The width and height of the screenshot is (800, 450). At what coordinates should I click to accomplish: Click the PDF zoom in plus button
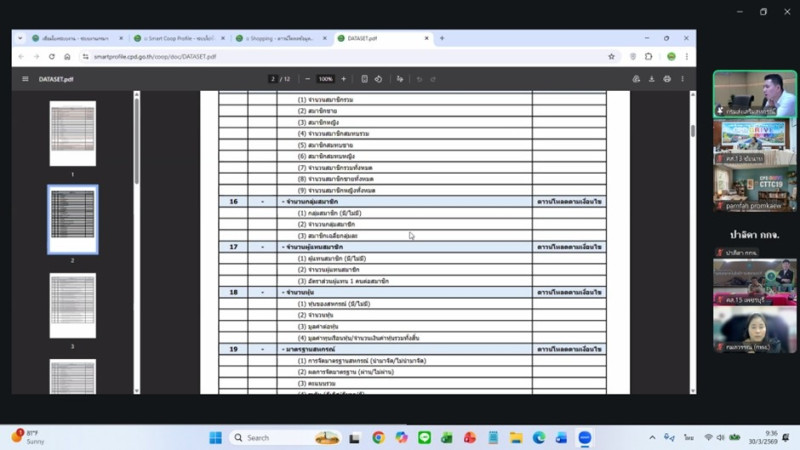[x=344, y=79]
